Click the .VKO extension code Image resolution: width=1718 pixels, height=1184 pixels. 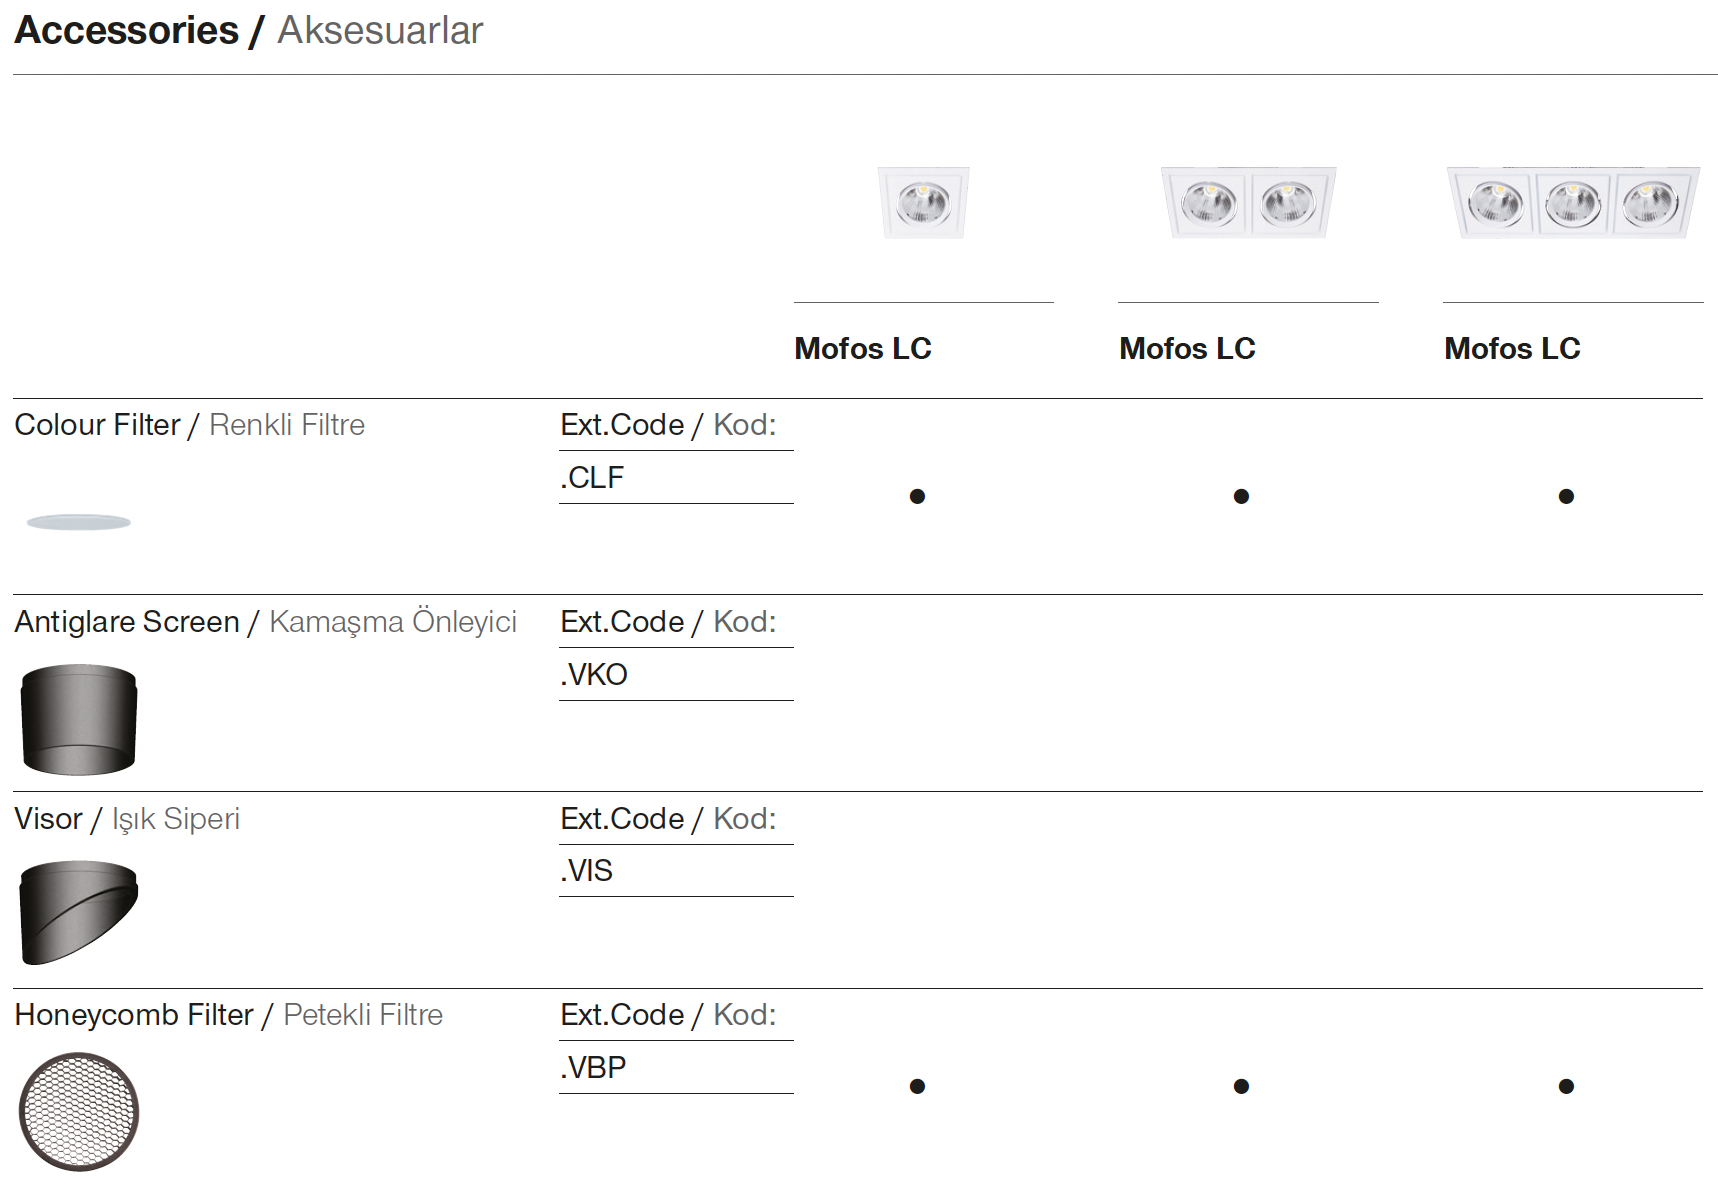[x=594, y=675]
